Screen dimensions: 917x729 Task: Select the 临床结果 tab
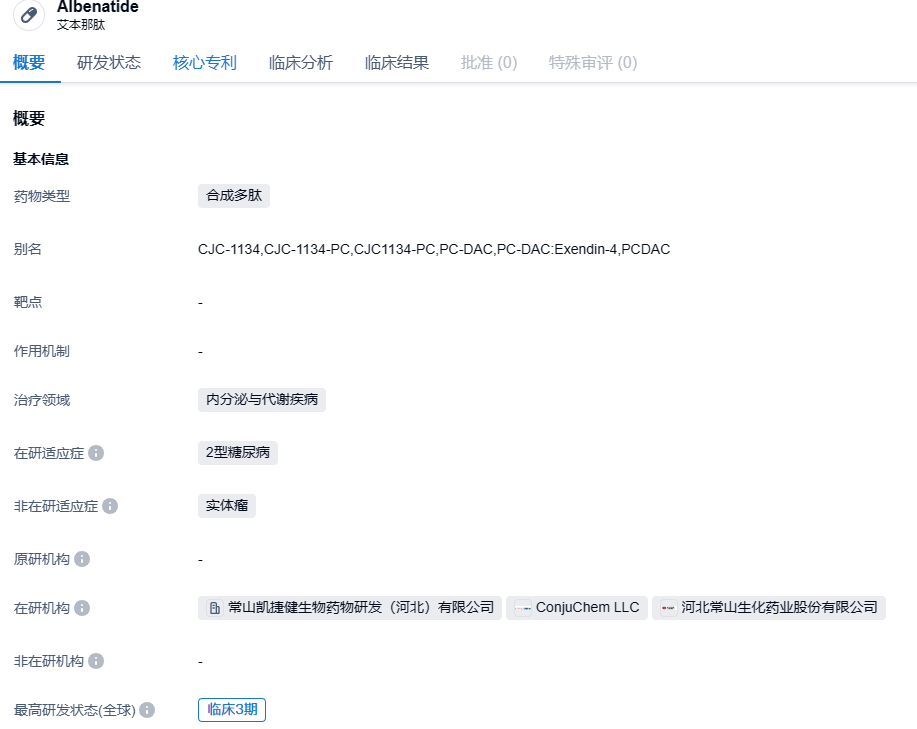[x=397, y=63]
